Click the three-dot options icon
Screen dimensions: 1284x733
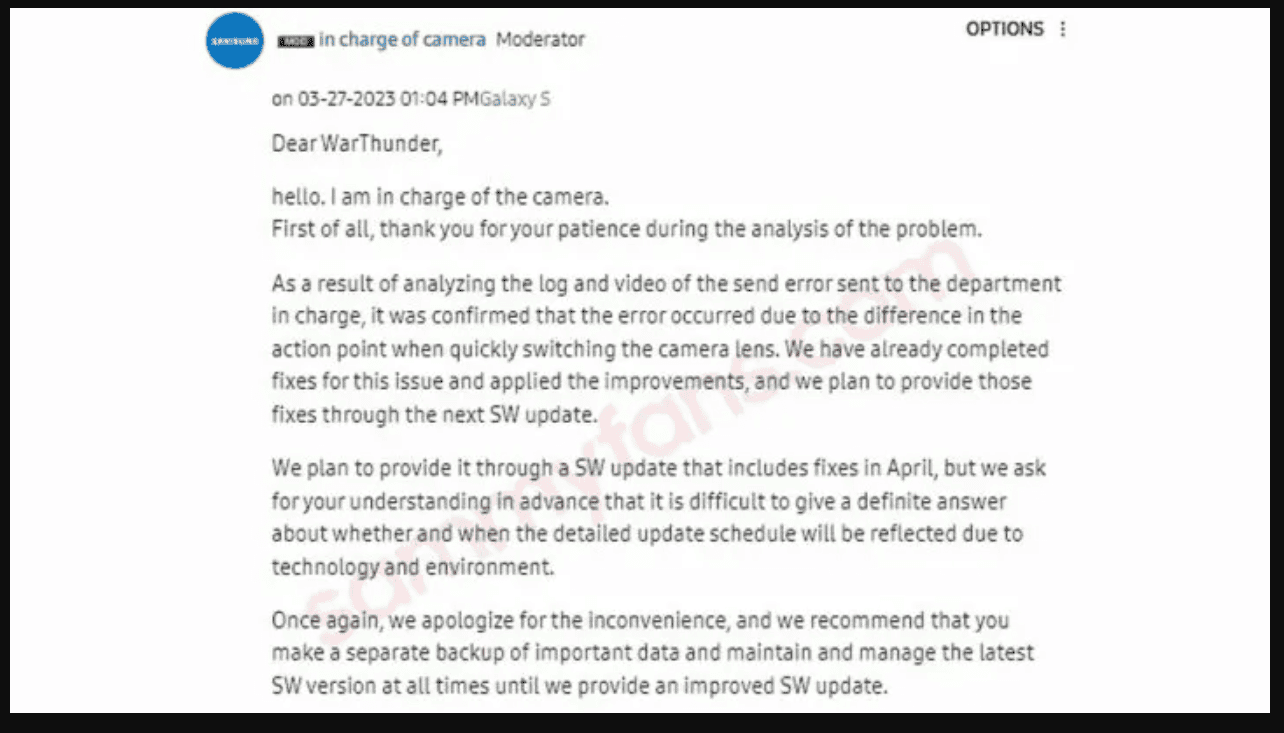click(1062, 30)
